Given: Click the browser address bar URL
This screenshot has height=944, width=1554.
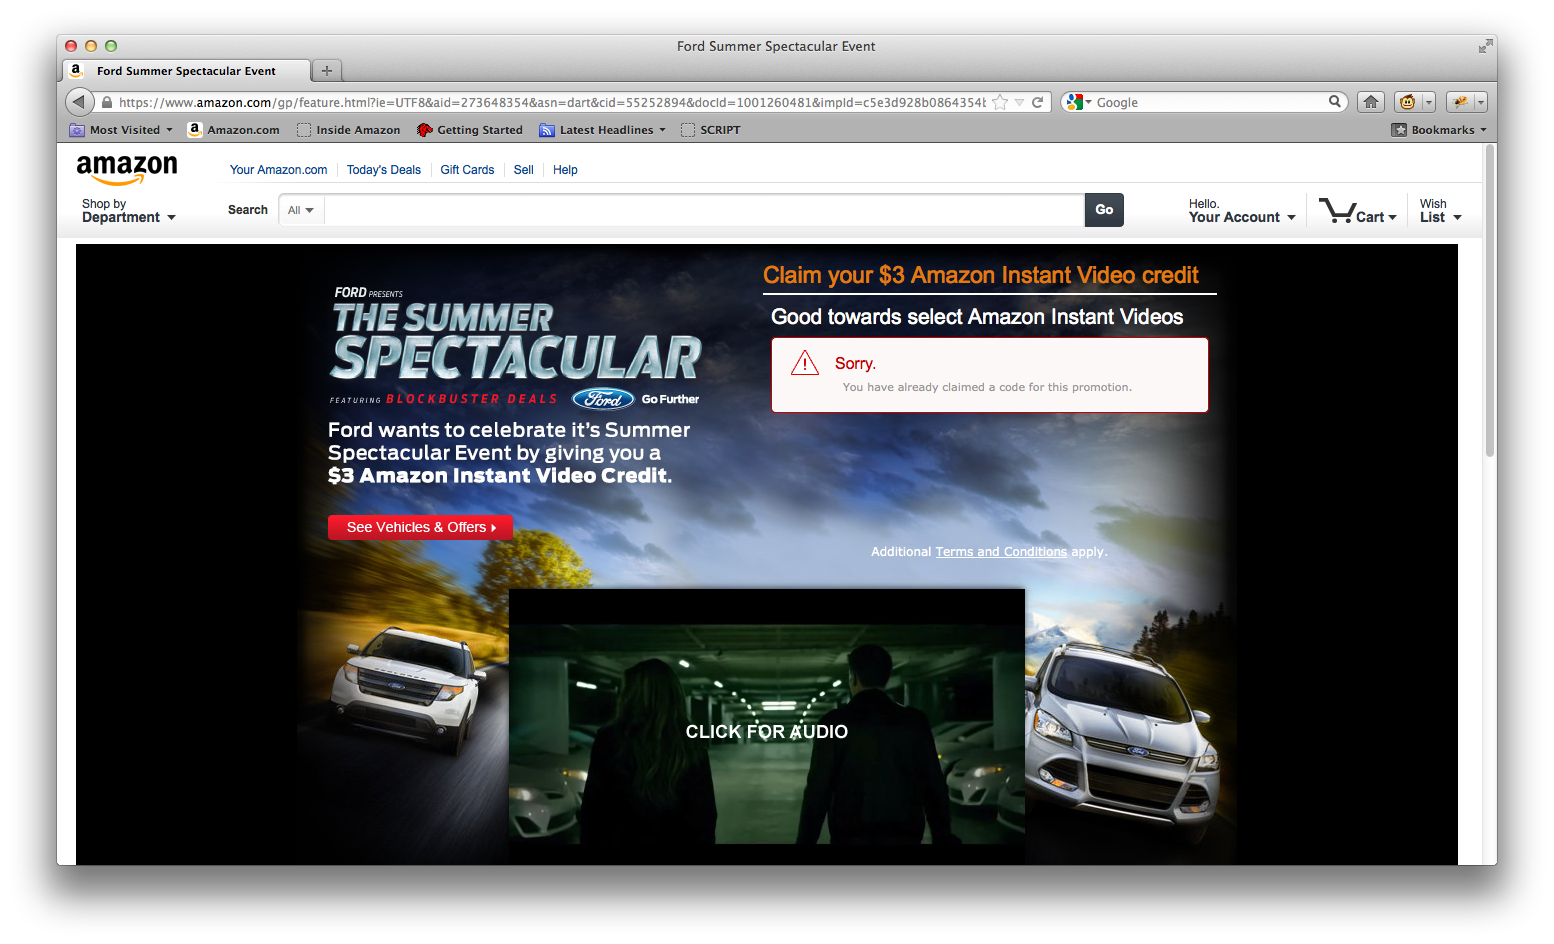Looking at the screenshot, I should (552, 102).
